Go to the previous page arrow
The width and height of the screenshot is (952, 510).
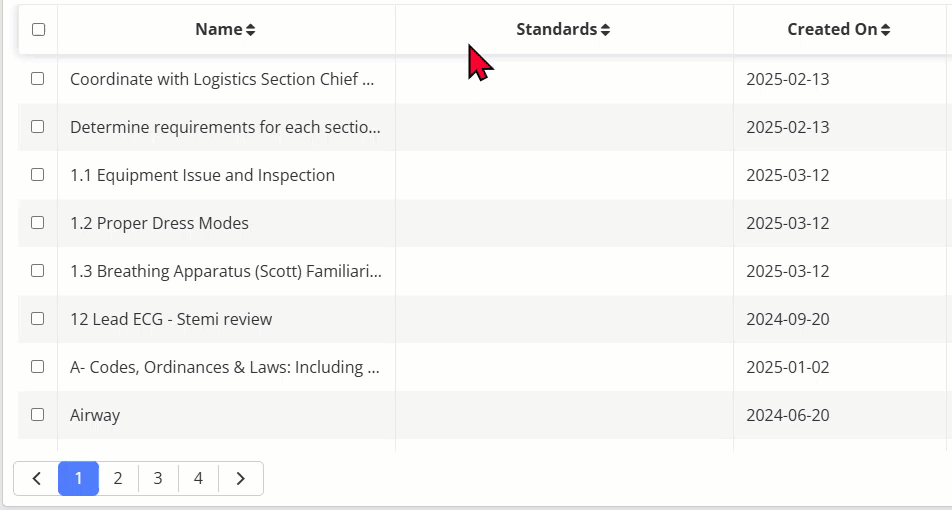click(x=36, y=478)
